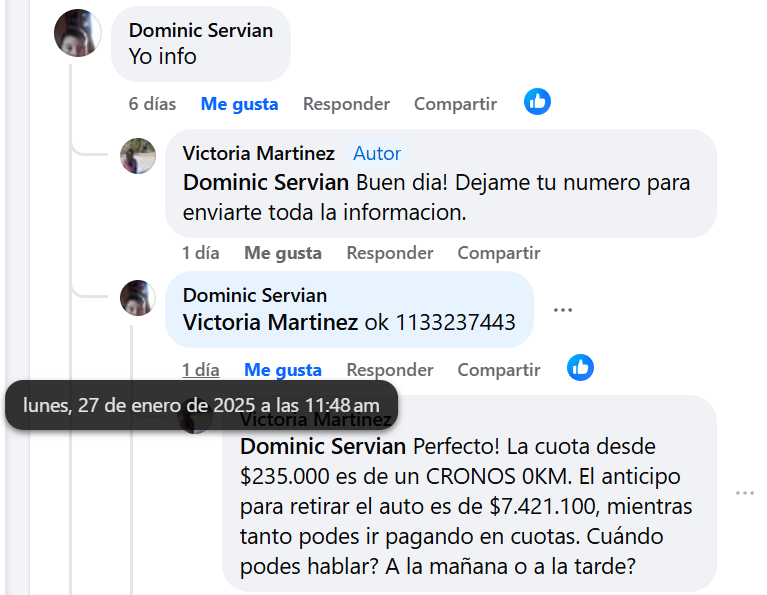Click the blue like reaction icon under "Yo info"
767x595 pixels.
coord(538,102)
